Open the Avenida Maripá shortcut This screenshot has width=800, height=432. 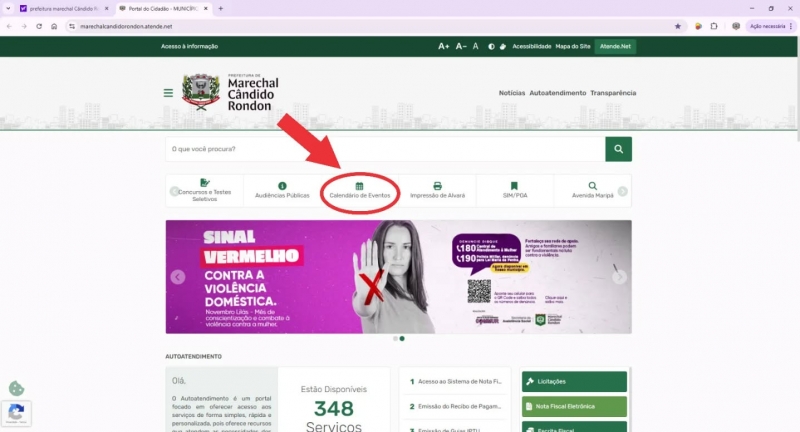[x=592, y=190]
